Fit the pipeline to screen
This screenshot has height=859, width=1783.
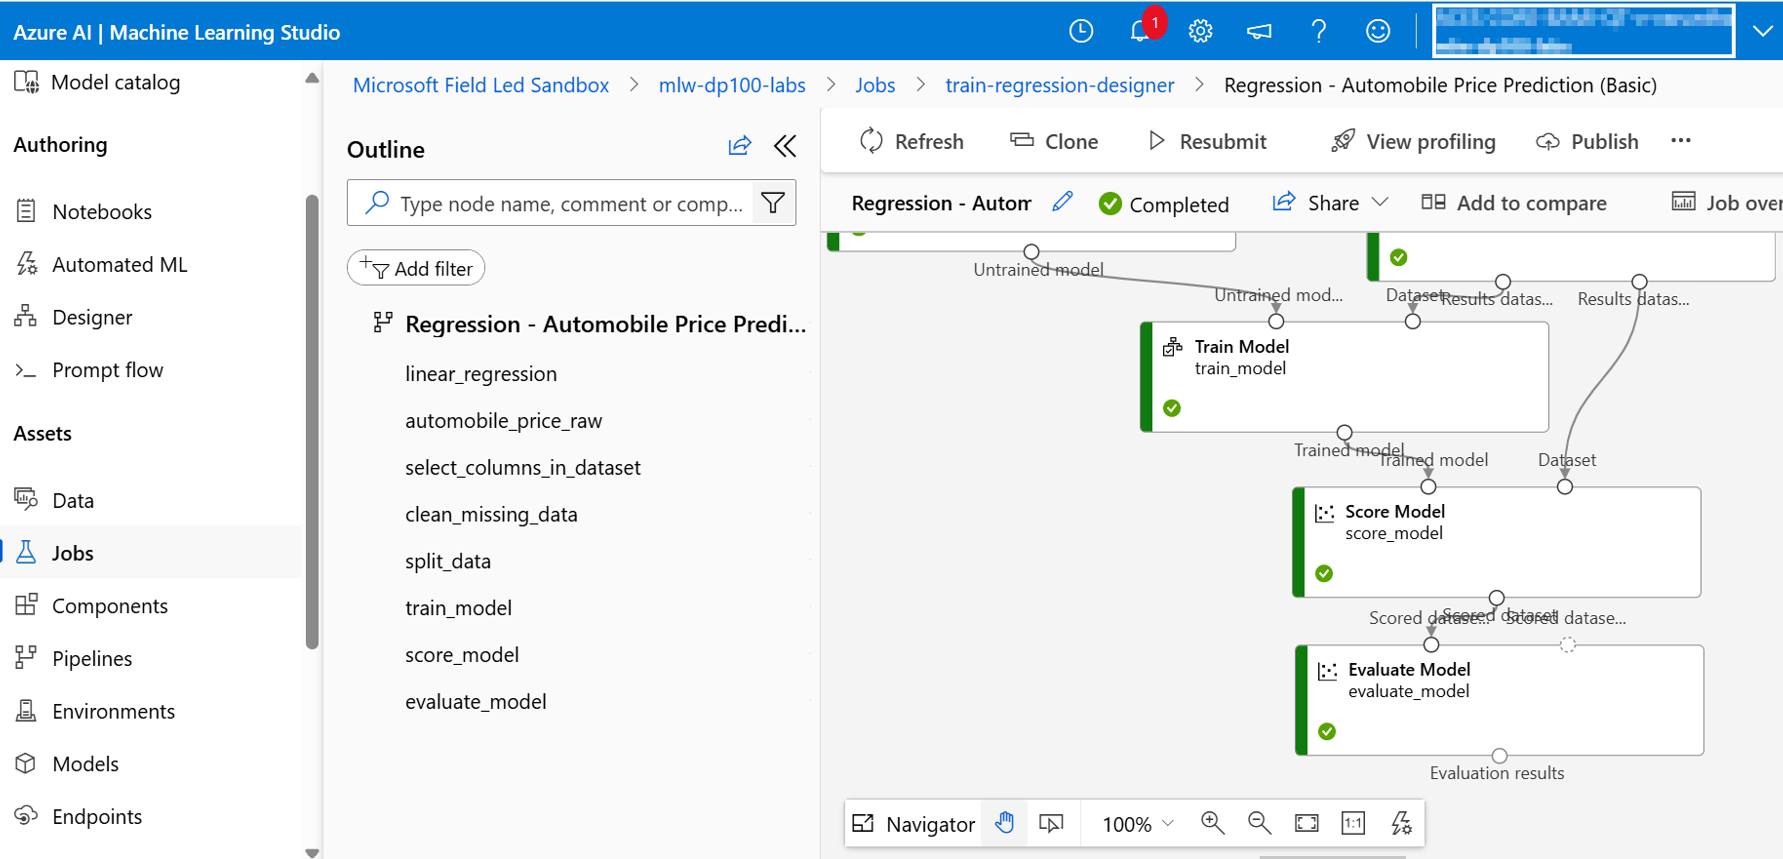[1306, 823]
